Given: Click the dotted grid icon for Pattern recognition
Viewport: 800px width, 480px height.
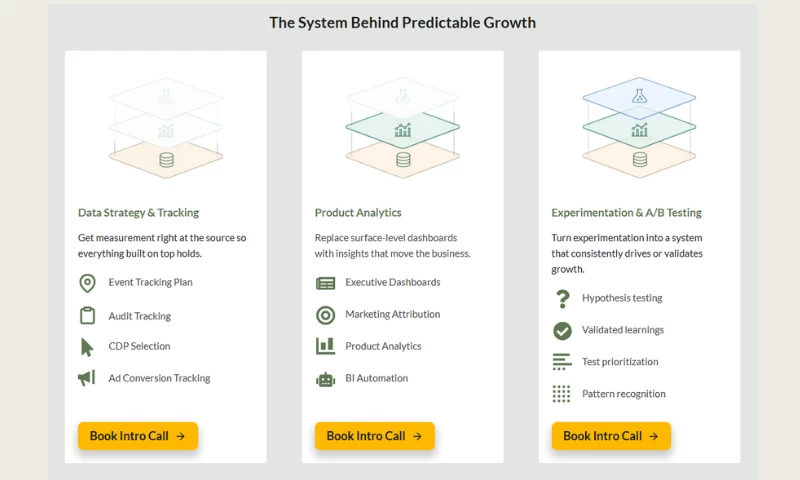Looking at the screenshot, I should click(x=561, y=394).
